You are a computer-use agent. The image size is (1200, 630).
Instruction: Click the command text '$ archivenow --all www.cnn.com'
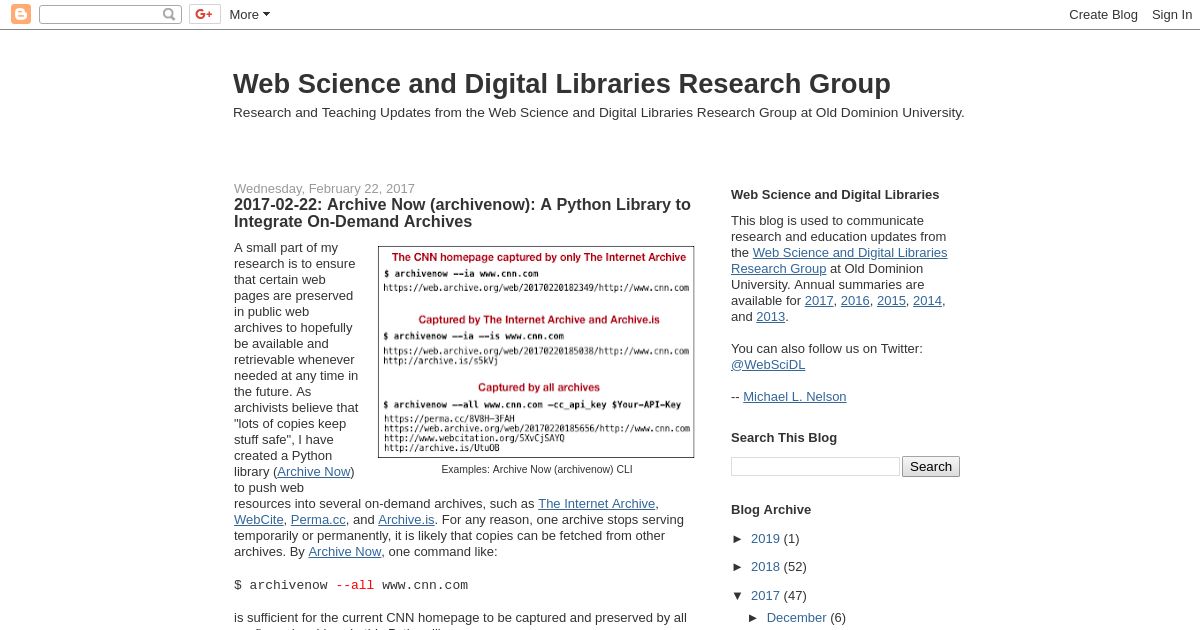(351, 586)
